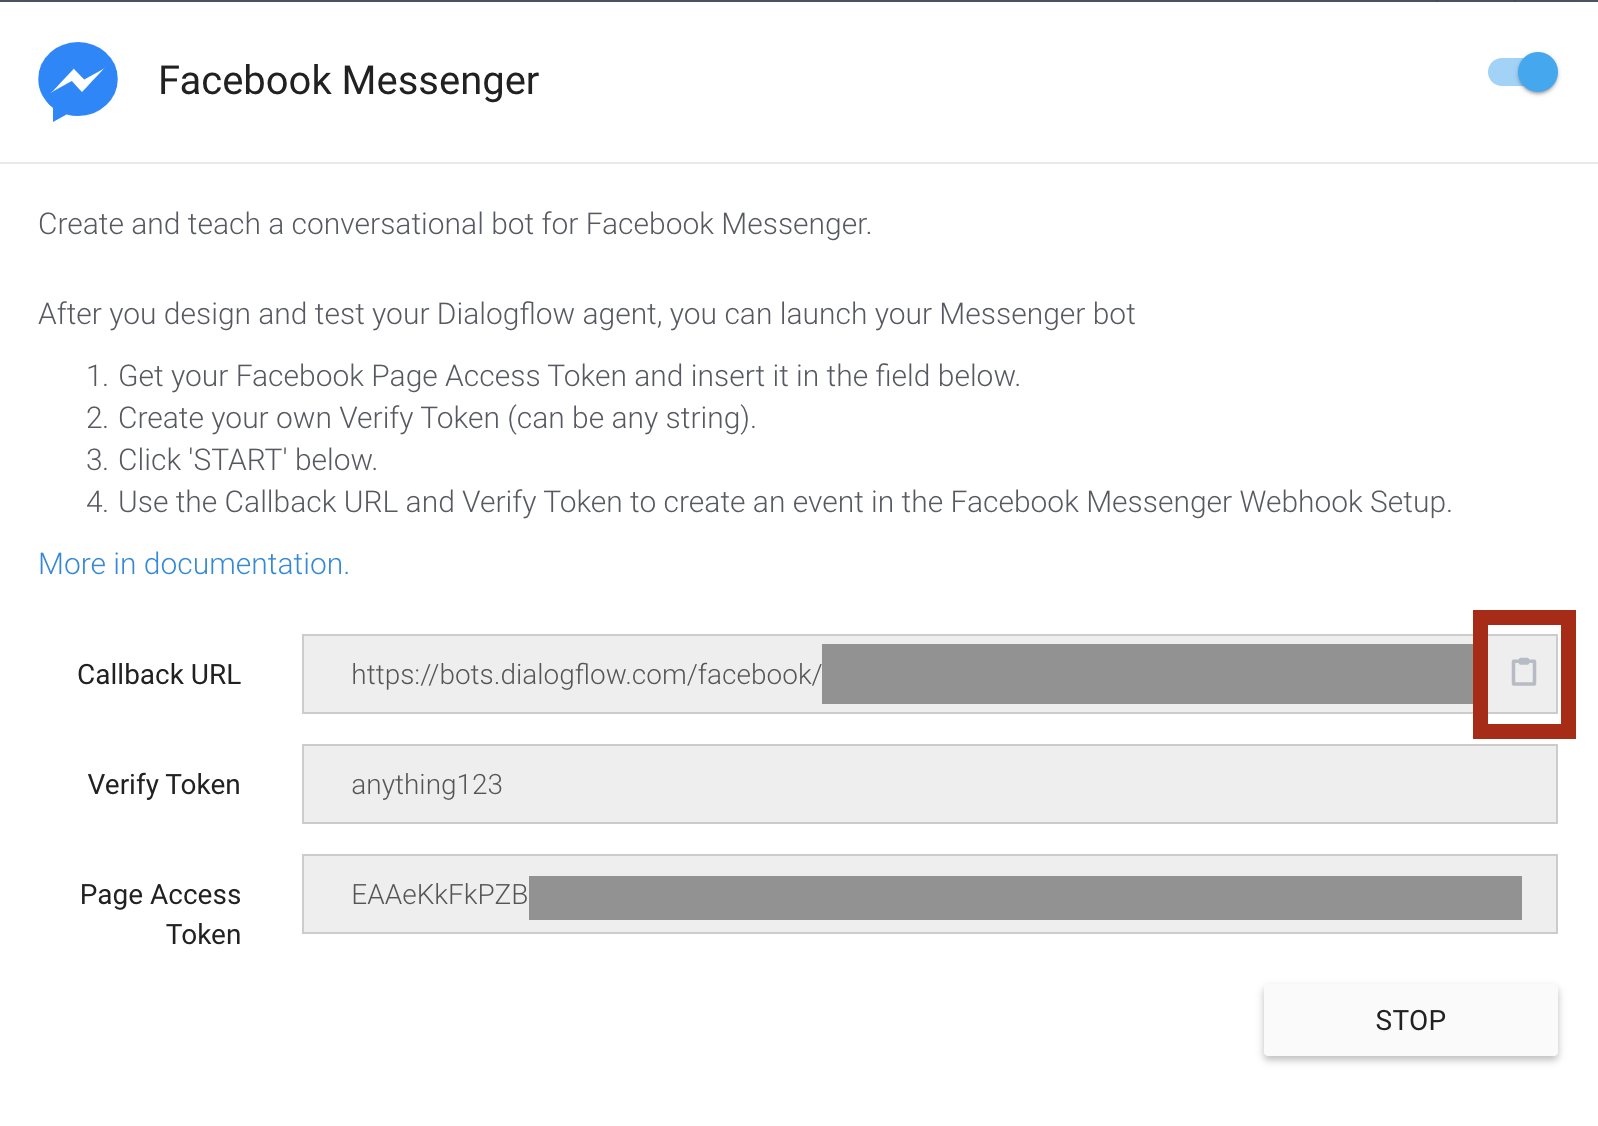Click the bots.dialogflow.com URL text
Screen dimensions: 1598x1126
tap(585, 675)
